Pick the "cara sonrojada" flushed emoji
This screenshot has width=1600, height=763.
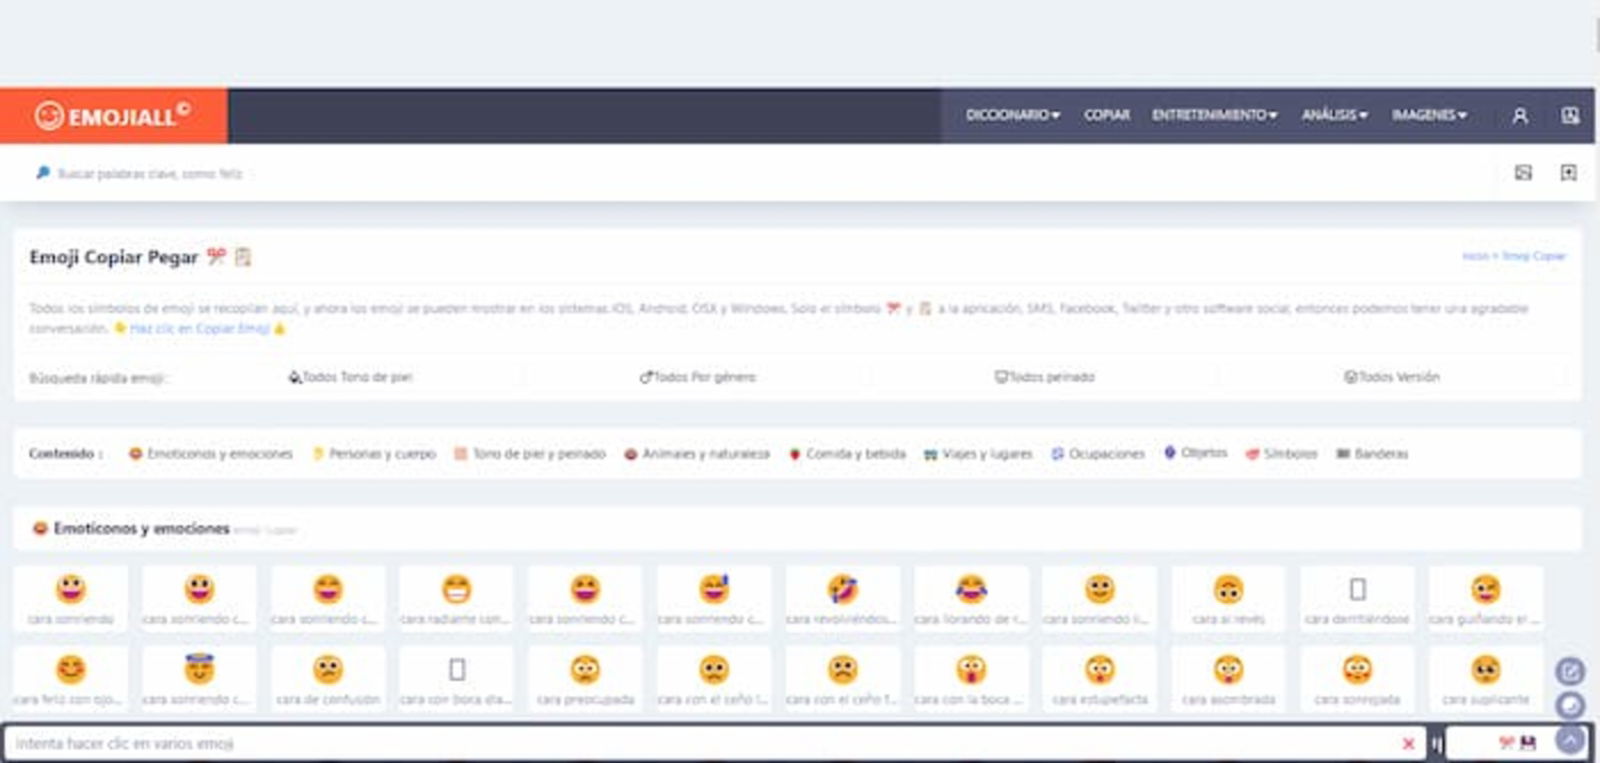pyautogui.click(x=1357, y=678)
